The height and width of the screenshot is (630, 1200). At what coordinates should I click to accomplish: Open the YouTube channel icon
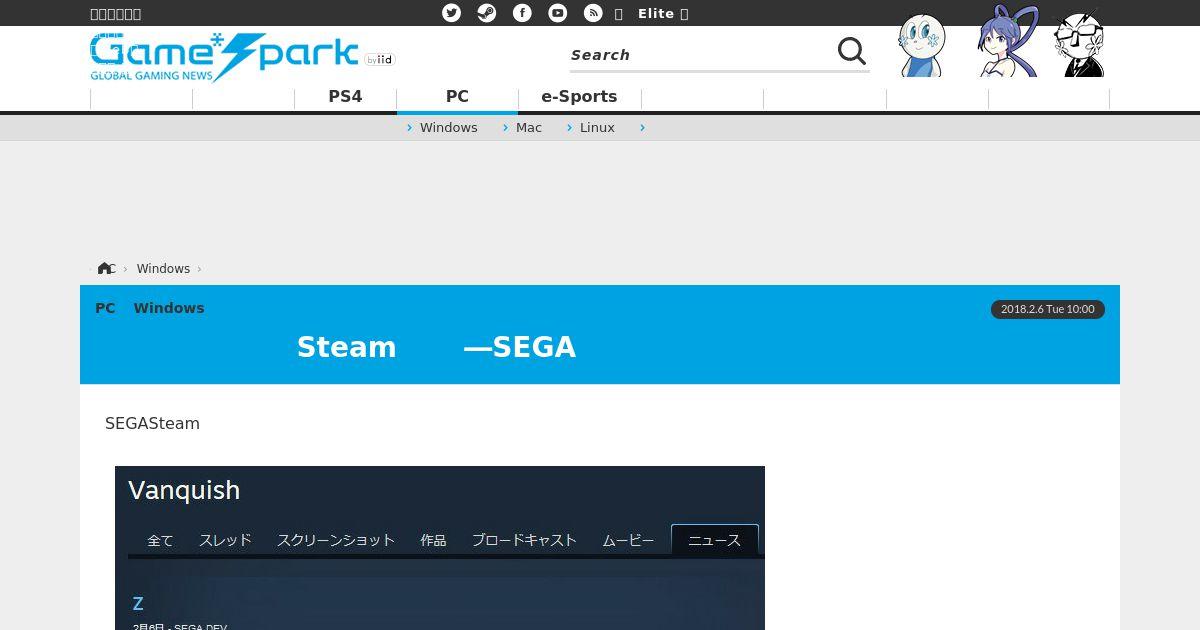558,13
